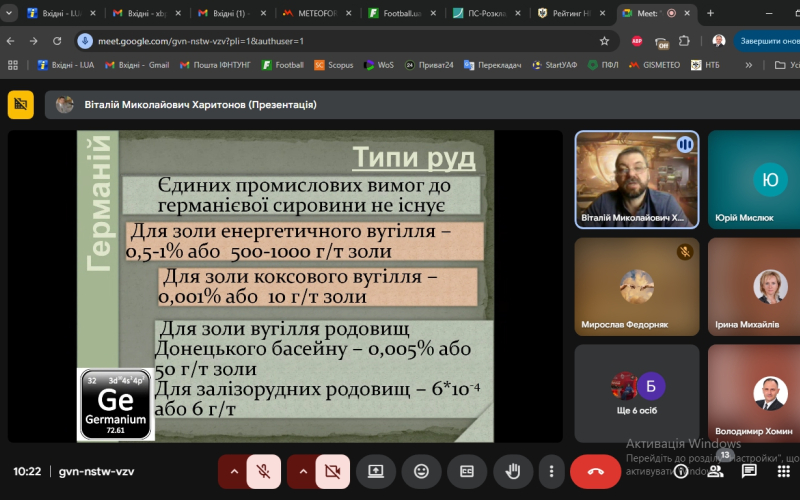Open a new browser tab
The width and height of the screenshot is (800, 500).
710,13
